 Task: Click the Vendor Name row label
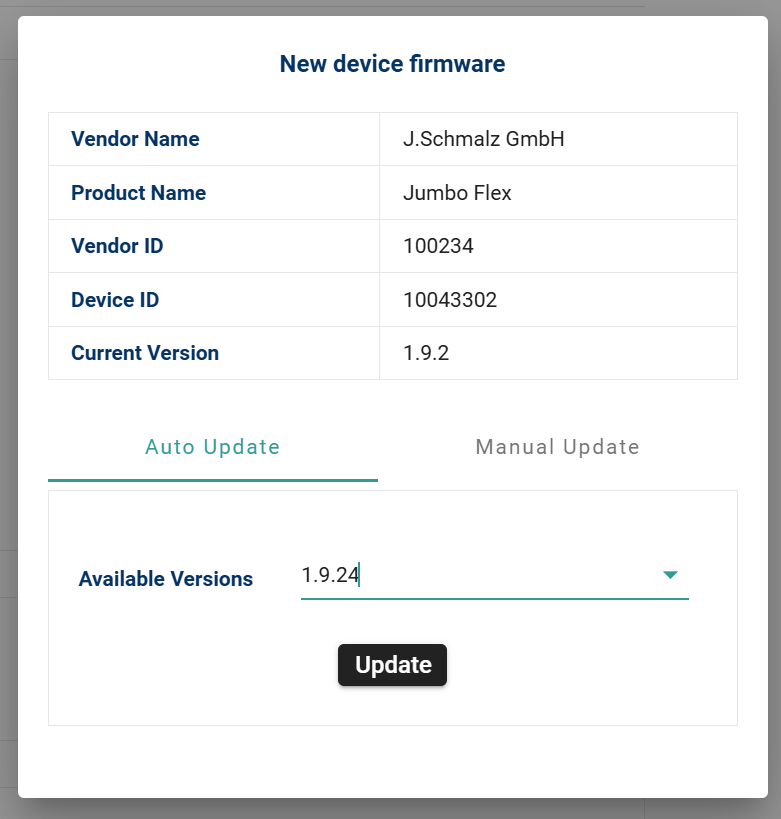pos(135,139)
